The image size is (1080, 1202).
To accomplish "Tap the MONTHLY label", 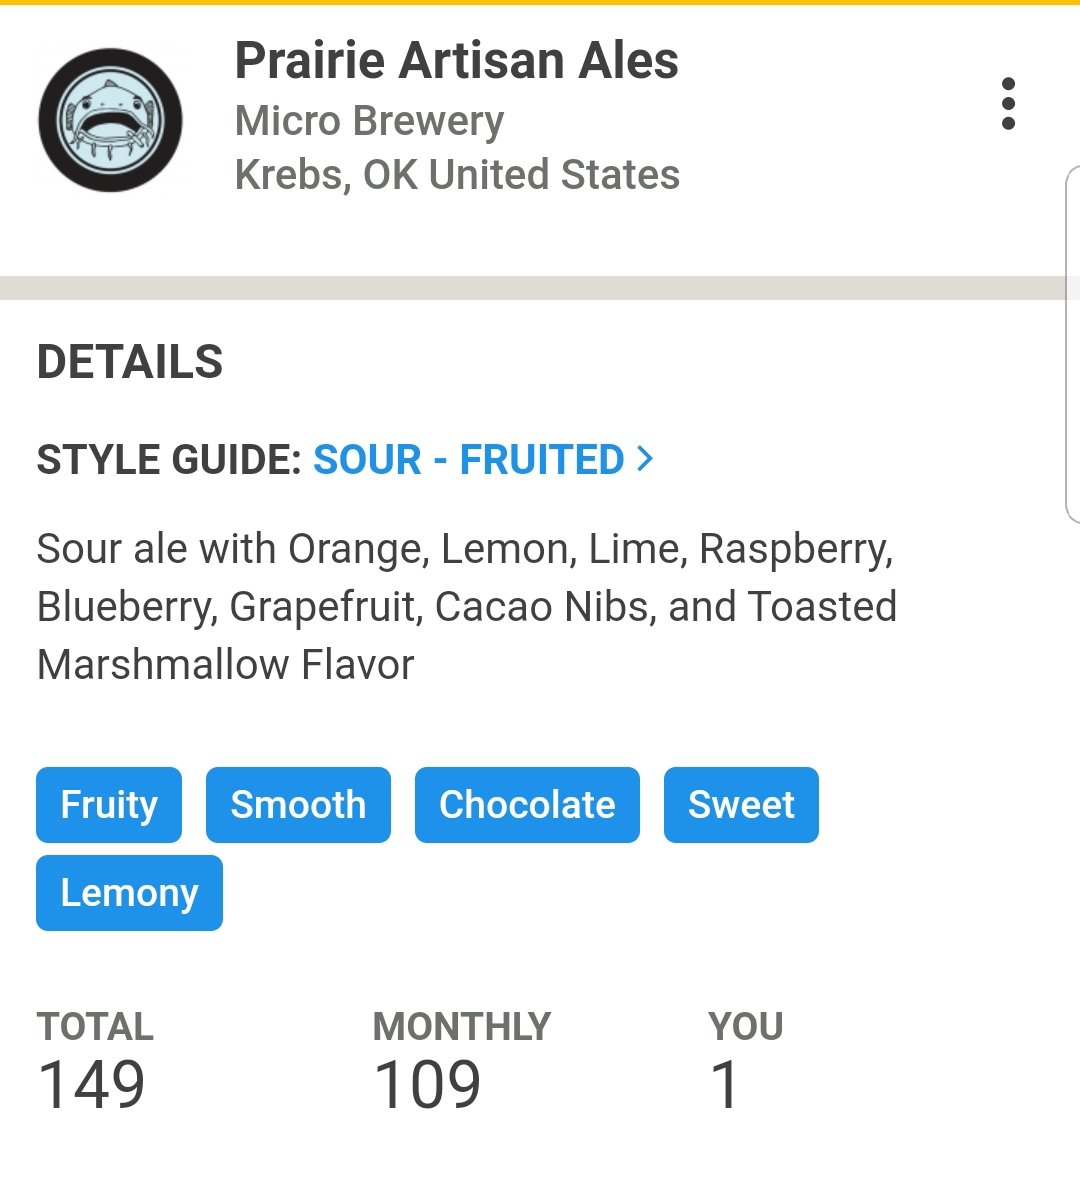I will tap(462, 1027).
